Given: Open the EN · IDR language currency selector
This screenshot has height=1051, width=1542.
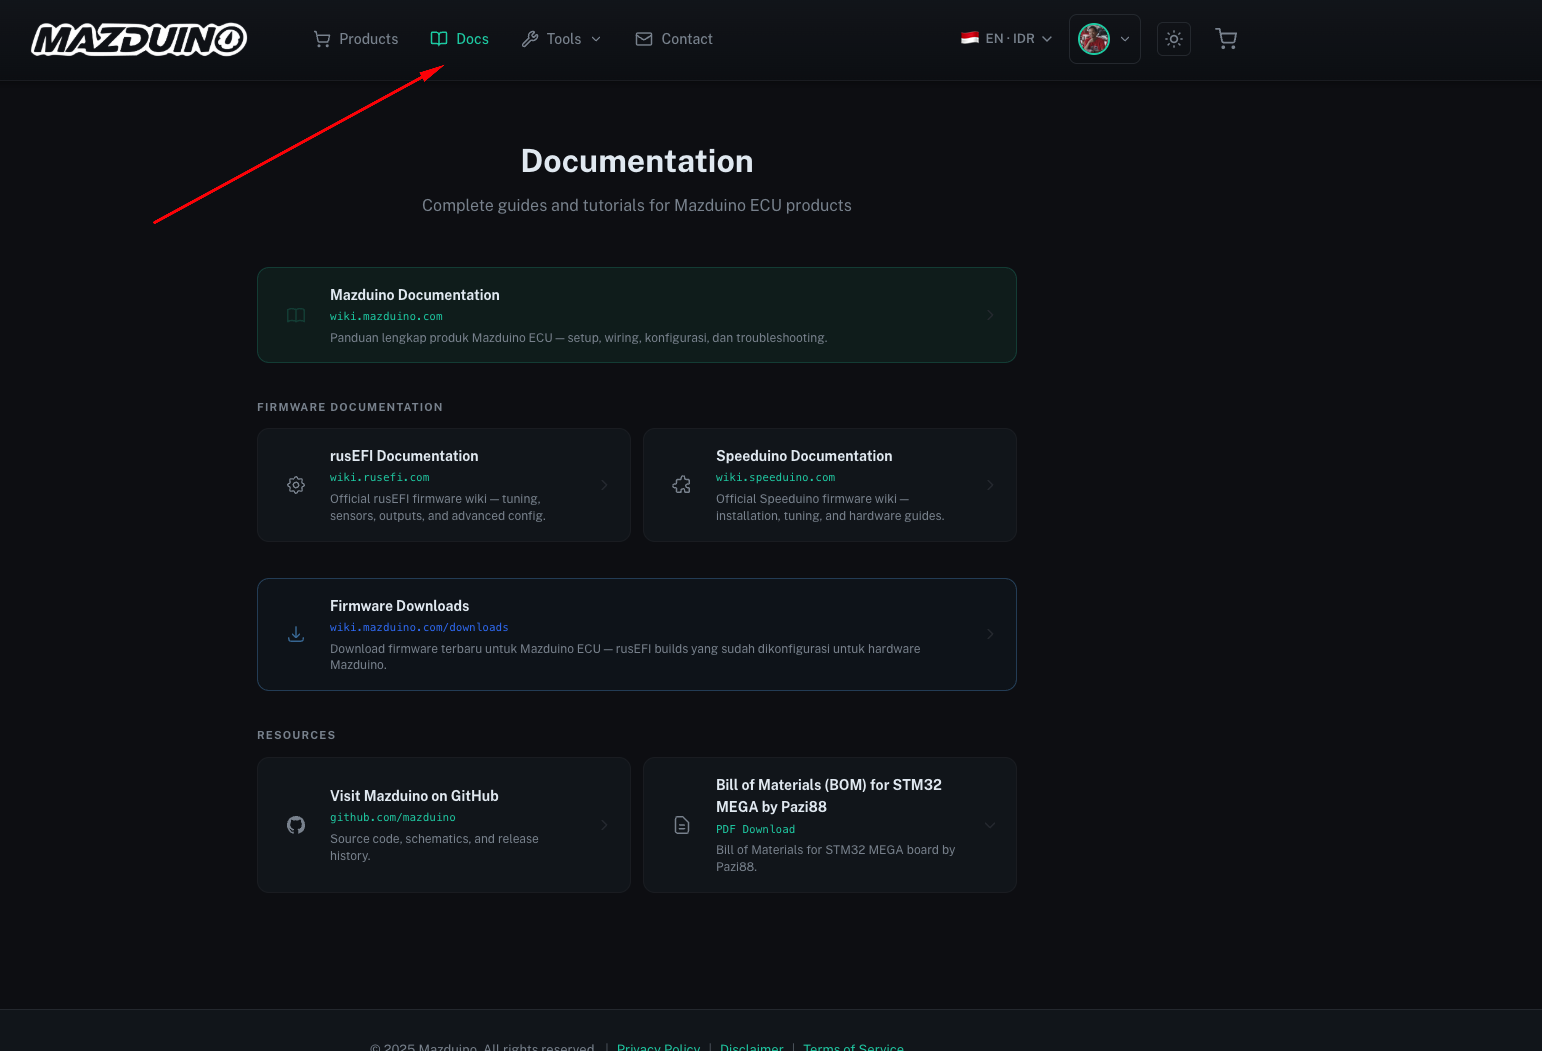Looking at the screenshot, I should point(1006,39).
